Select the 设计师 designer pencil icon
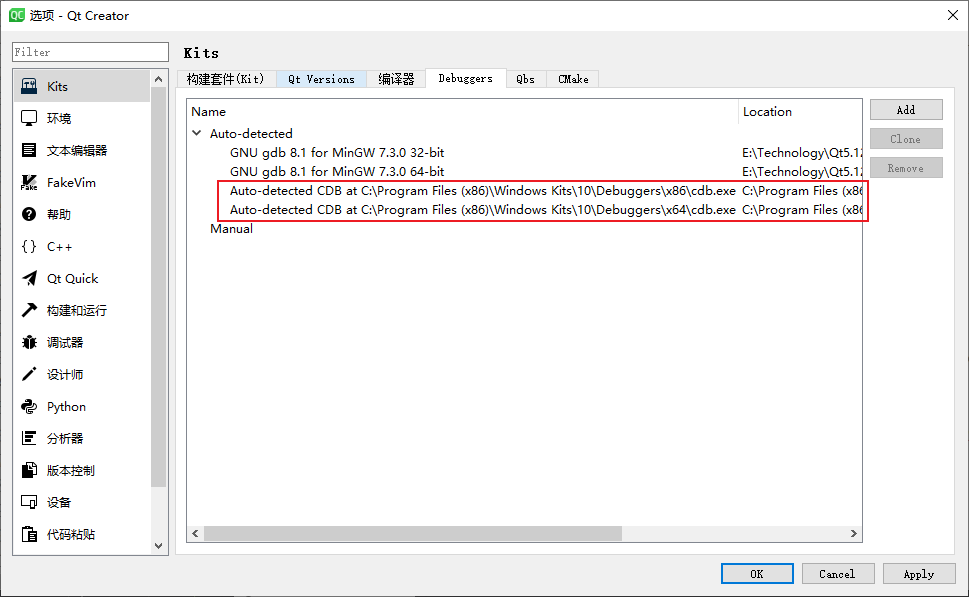The height and width of the screenshot is (597, 969). pyautogui.click(x=29, y=375)
